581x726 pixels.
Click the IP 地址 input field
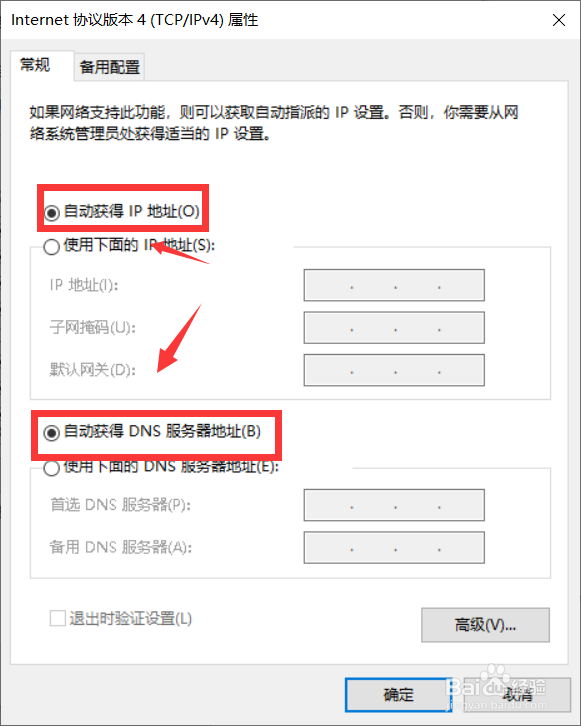(394, 285)
